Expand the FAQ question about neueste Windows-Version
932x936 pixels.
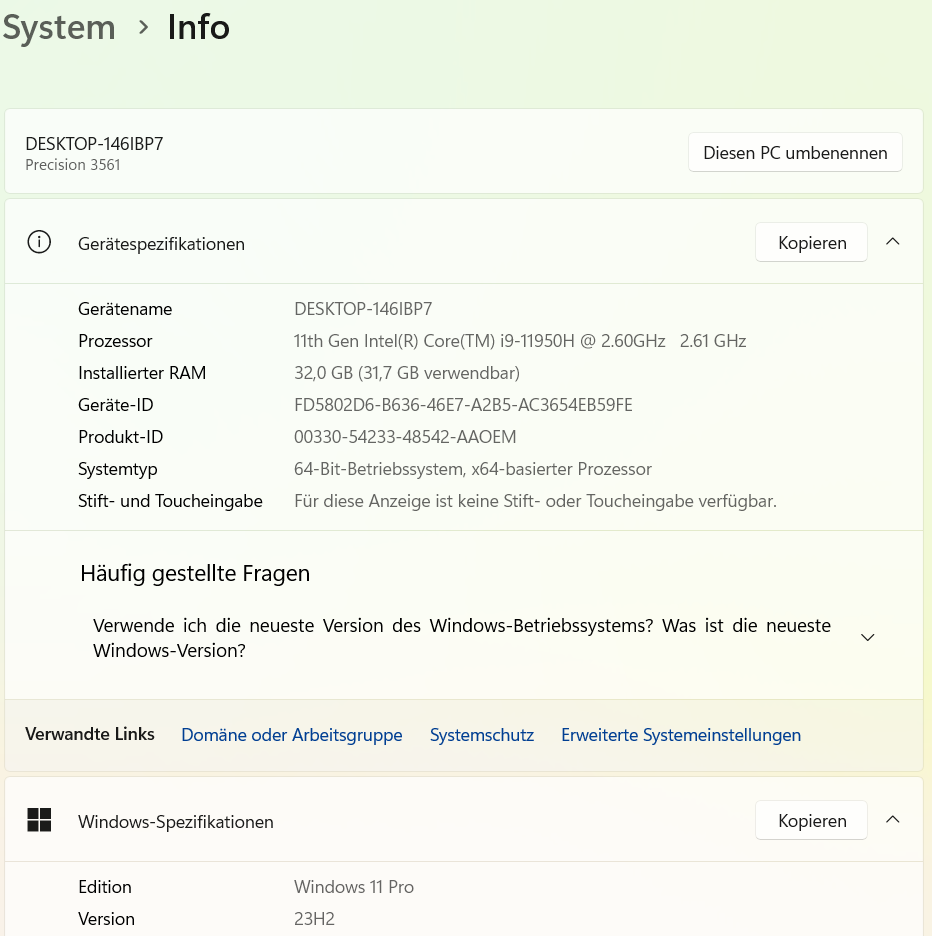[x=462, y=638]
